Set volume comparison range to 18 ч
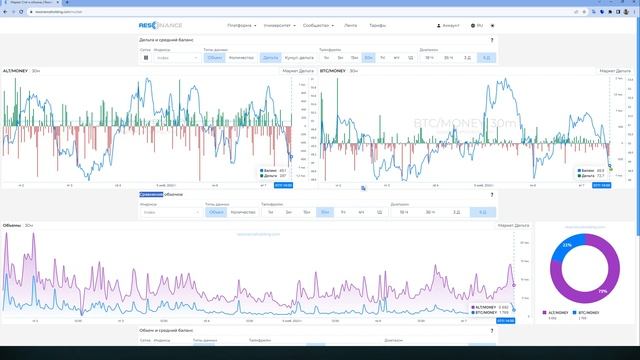 404,212
